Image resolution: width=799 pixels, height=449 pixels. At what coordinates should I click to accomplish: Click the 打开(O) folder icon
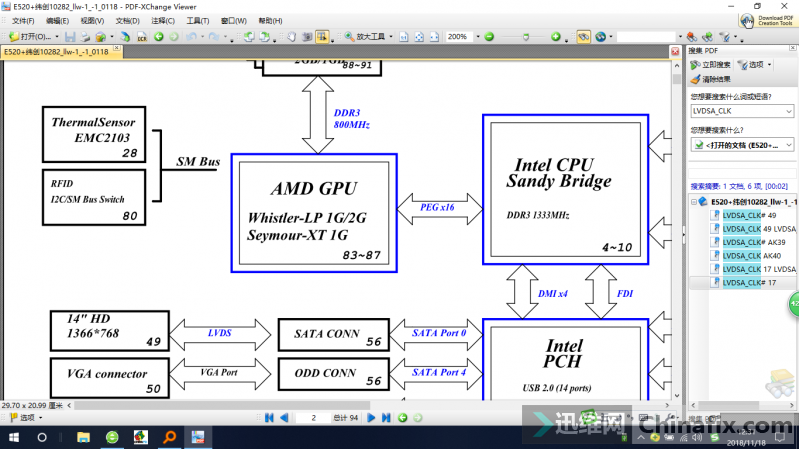[14, 37]
